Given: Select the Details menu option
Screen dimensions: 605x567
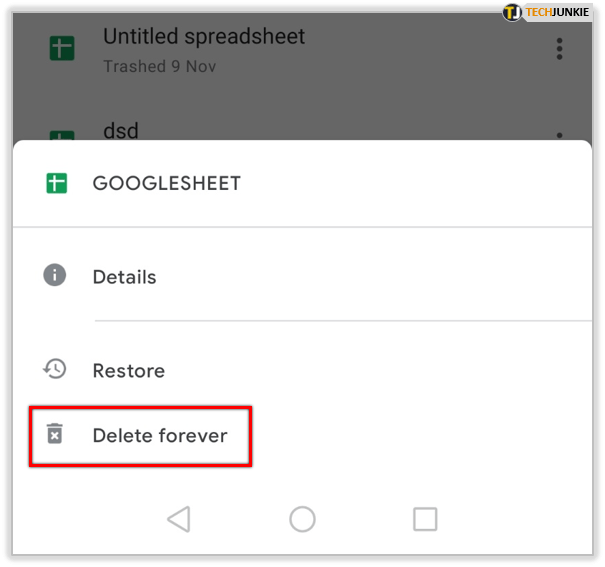Looking at the screenshot, I should point(124,277).
